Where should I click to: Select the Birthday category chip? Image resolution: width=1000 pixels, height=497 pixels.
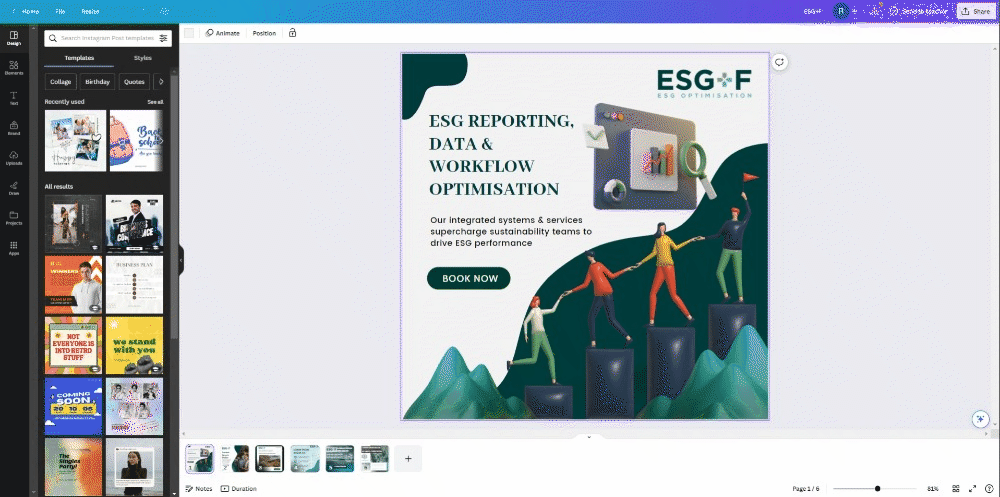point(98,82)
